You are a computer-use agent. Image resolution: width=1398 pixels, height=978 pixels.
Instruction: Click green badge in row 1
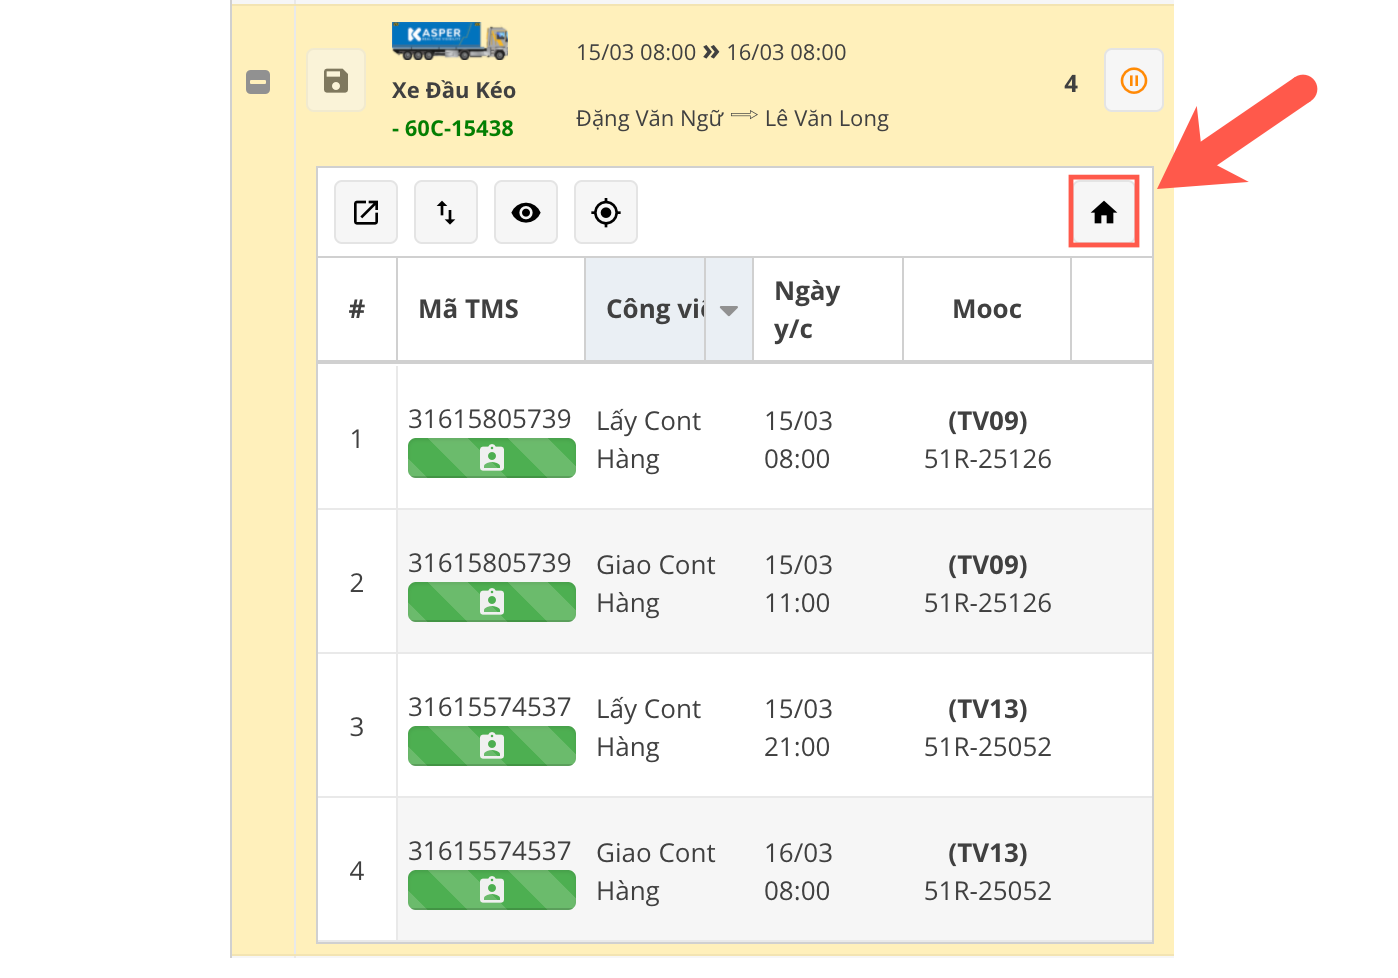(491, 459)
